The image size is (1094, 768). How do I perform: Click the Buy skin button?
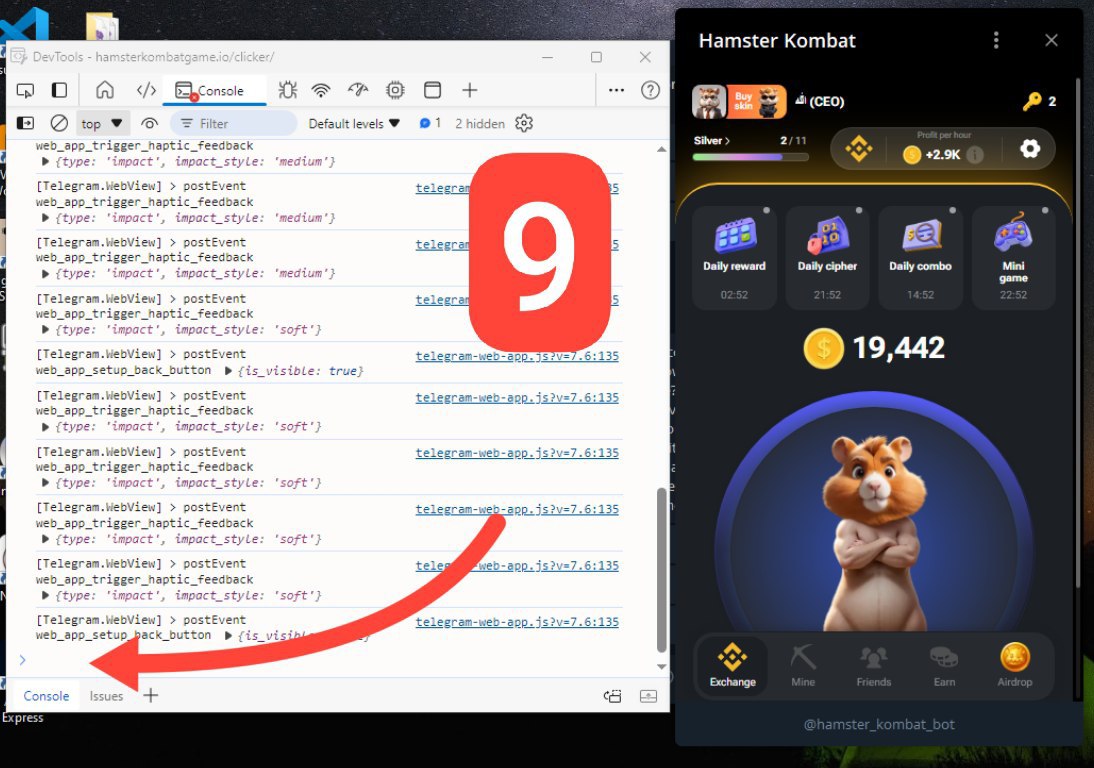tap(756, 102)
